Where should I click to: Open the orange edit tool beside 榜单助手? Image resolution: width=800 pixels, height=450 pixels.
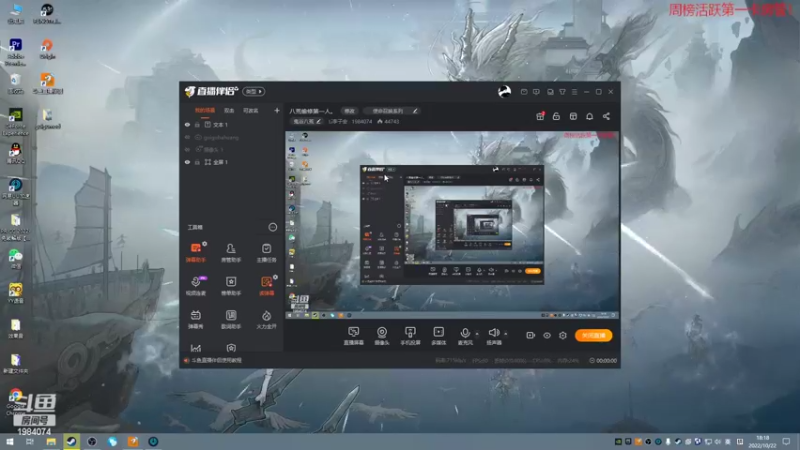point(266,286)
